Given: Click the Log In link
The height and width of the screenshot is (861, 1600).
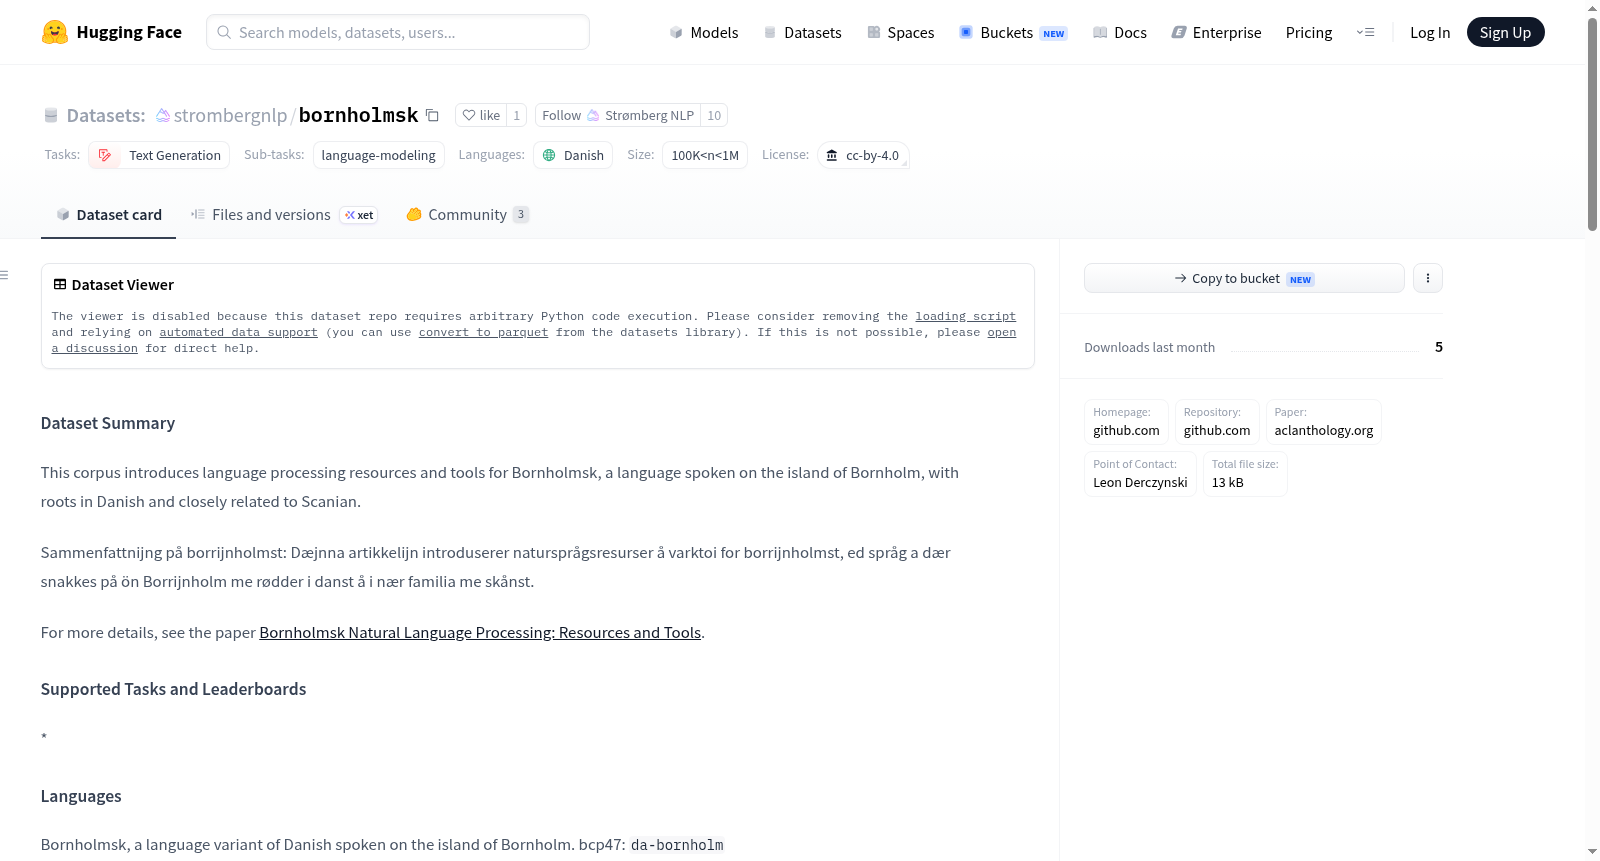Looking at the screenshot, I should [x=1430, y=32].
